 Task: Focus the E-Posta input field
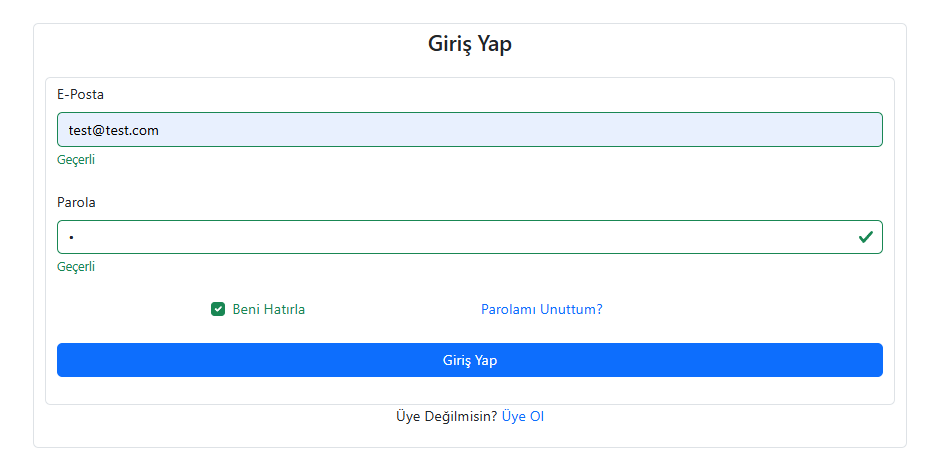coord(470,130)
